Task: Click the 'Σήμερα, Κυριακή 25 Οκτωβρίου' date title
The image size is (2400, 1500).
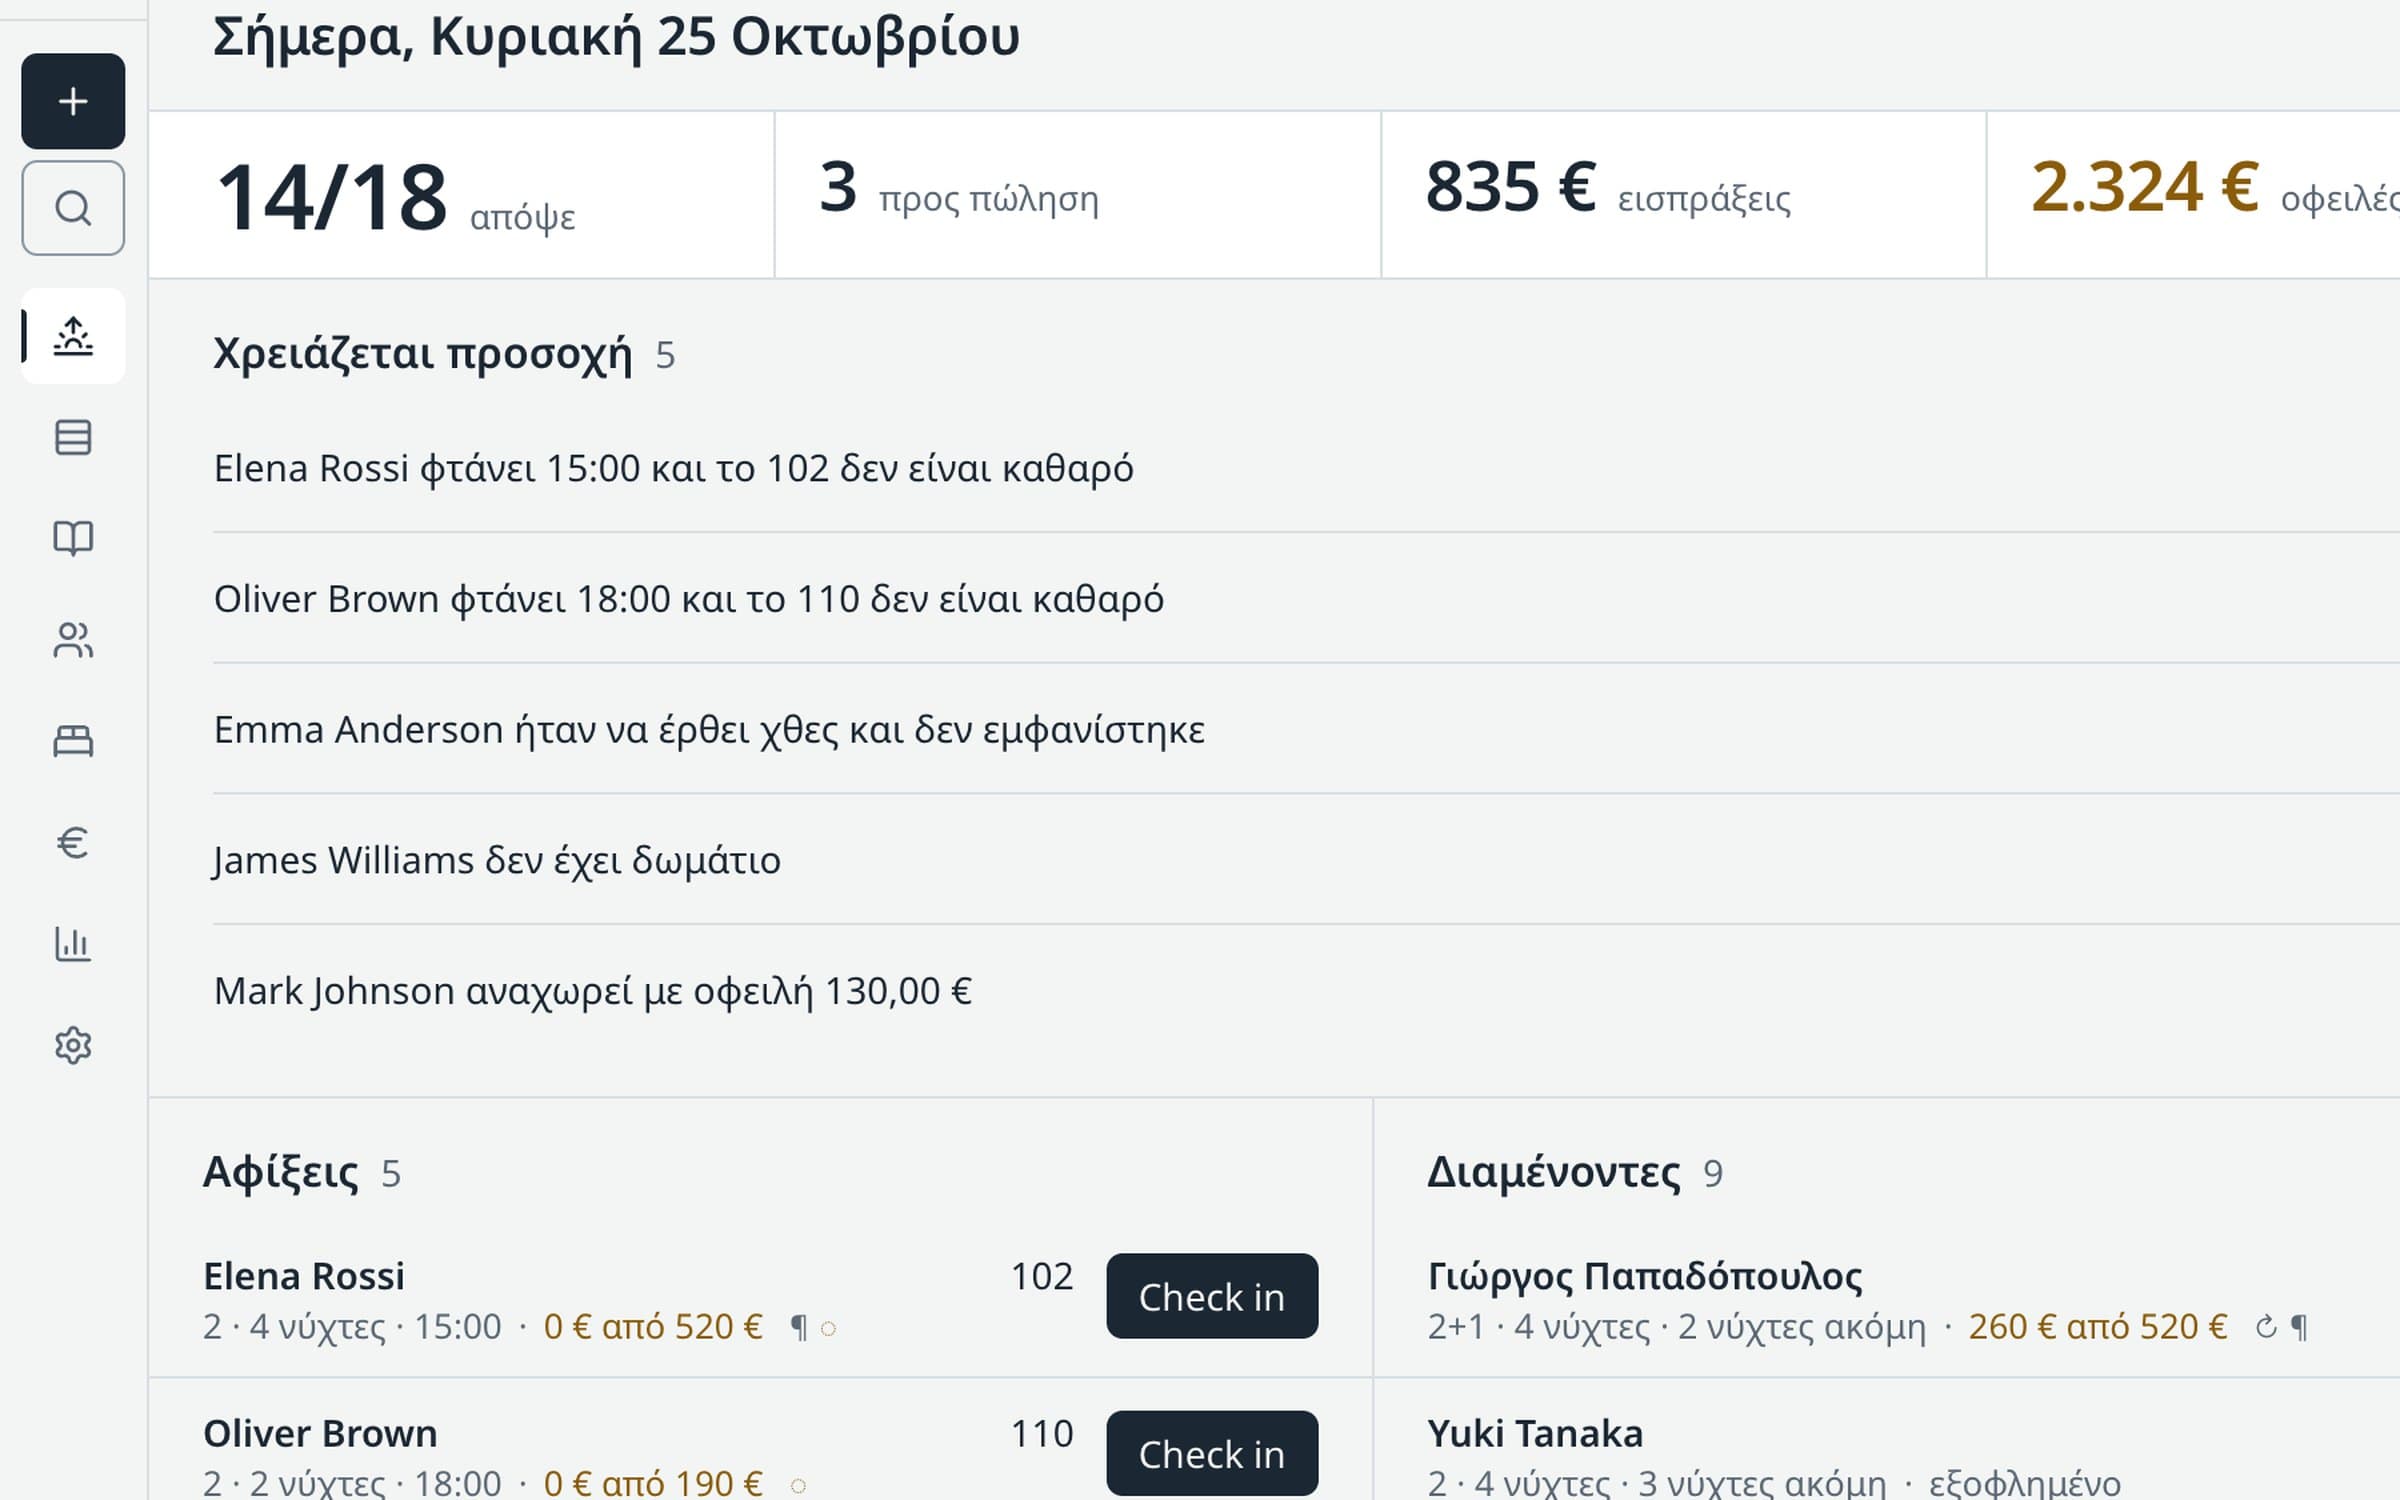Action: pyautogui.click(x=616, y=37)
